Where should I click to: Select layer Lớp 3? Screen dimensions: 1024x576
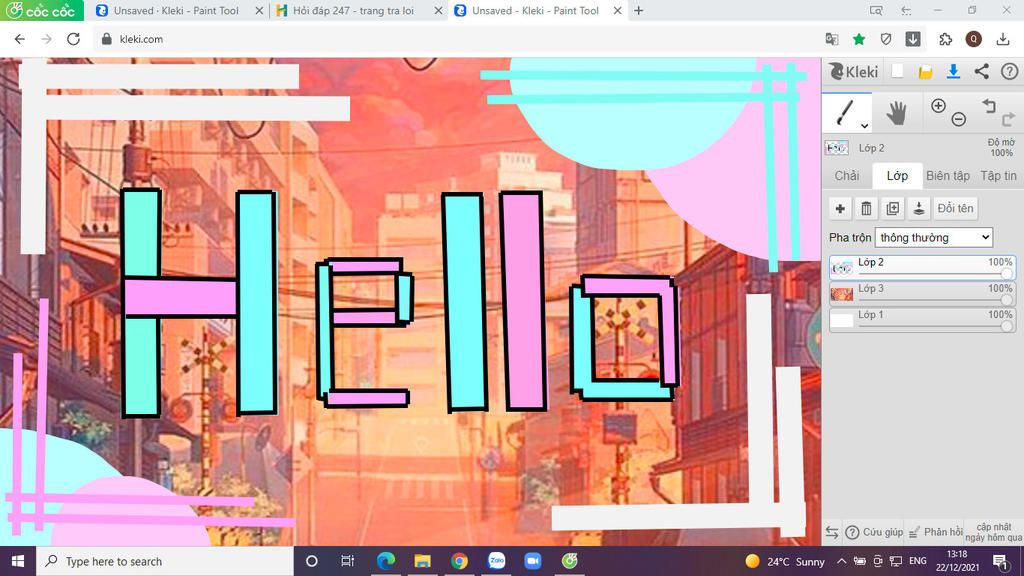tap(922, 294)
